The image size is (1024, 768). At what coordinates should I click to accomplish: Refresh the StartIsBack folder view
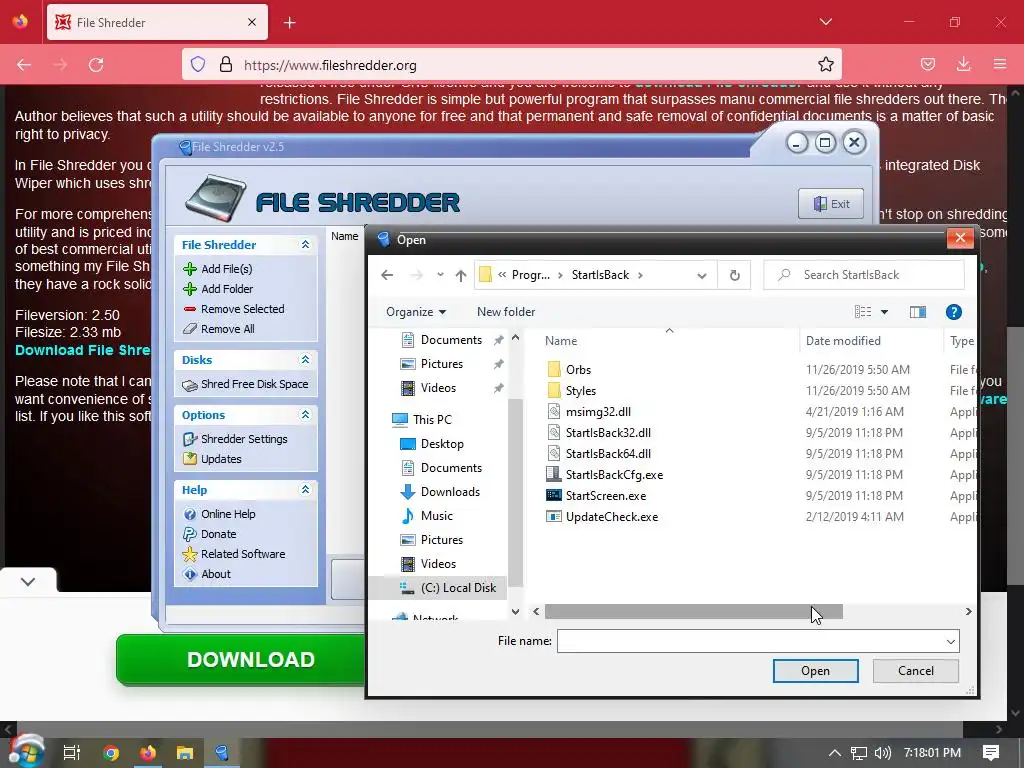pyautogui.click(x=735, y=275)
